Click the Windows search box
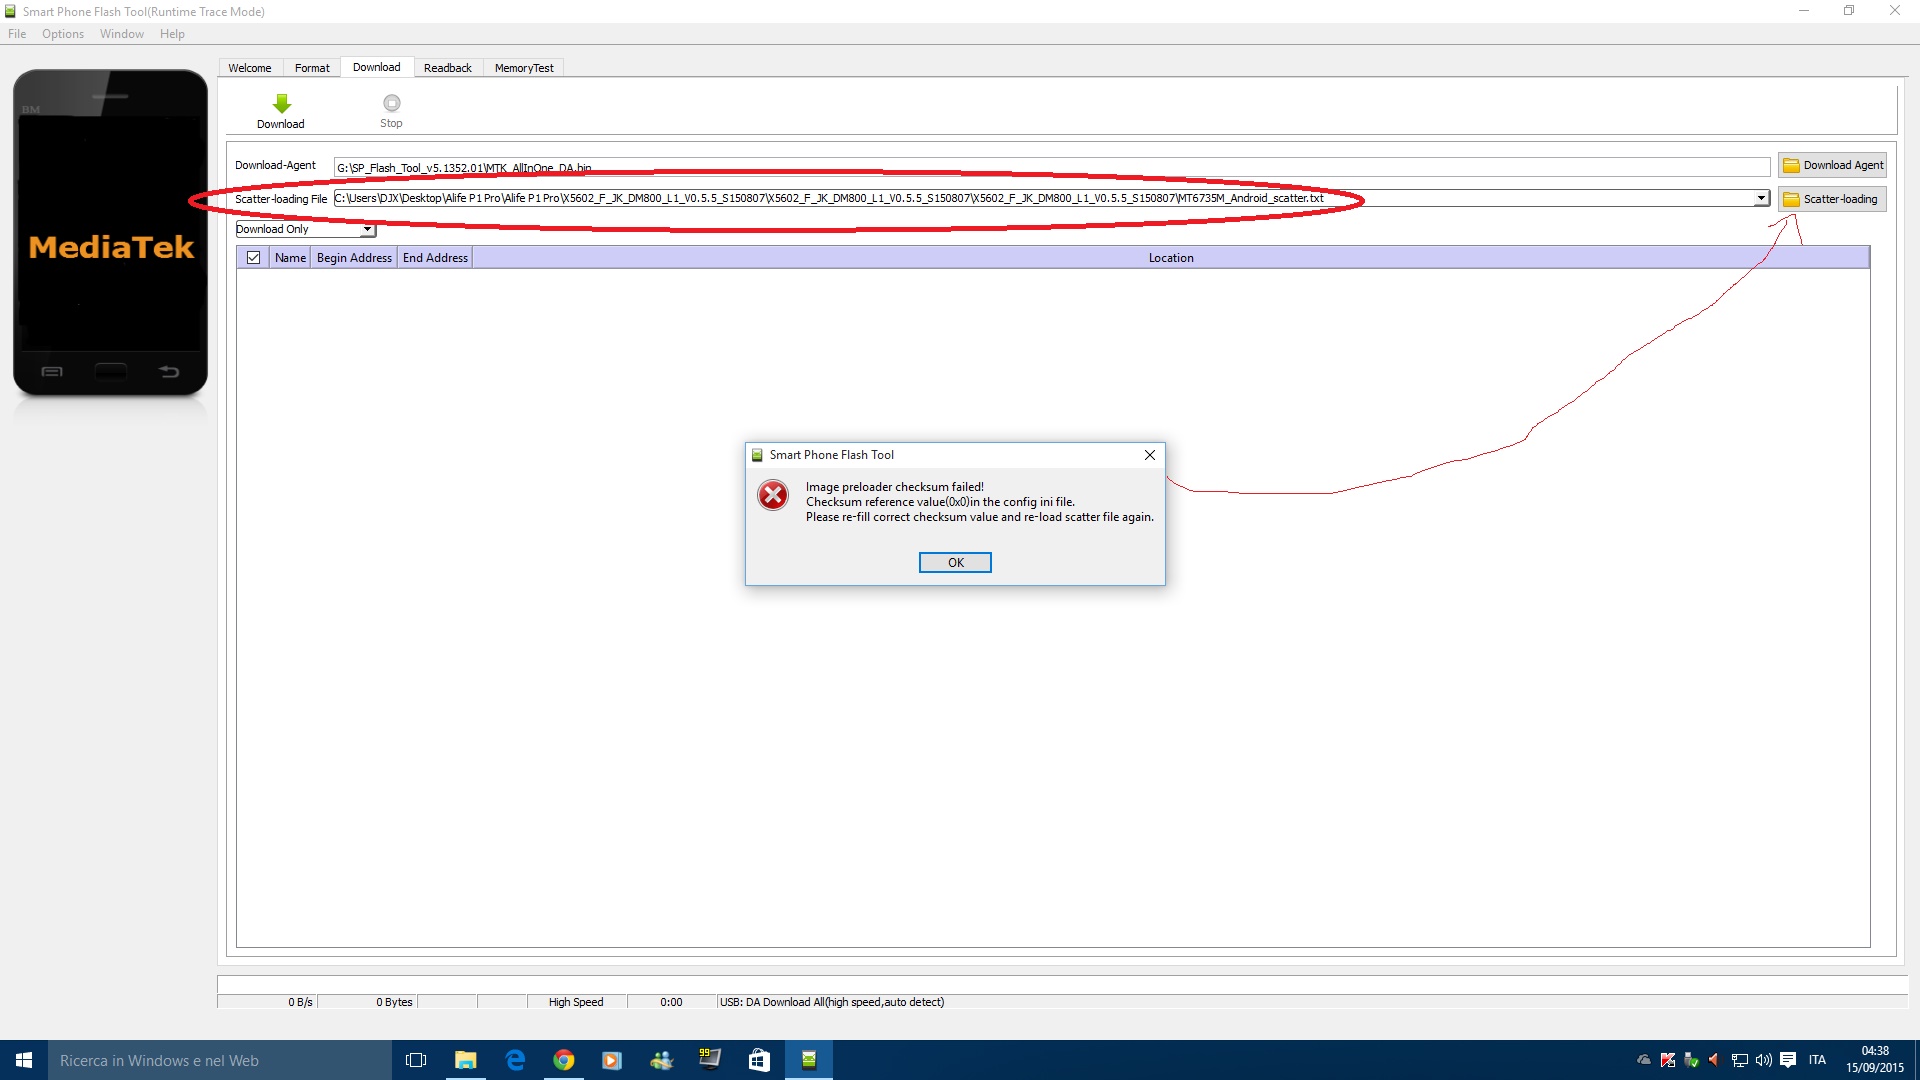Screen dimensions: 1920x1080 tap(220, 1060)
